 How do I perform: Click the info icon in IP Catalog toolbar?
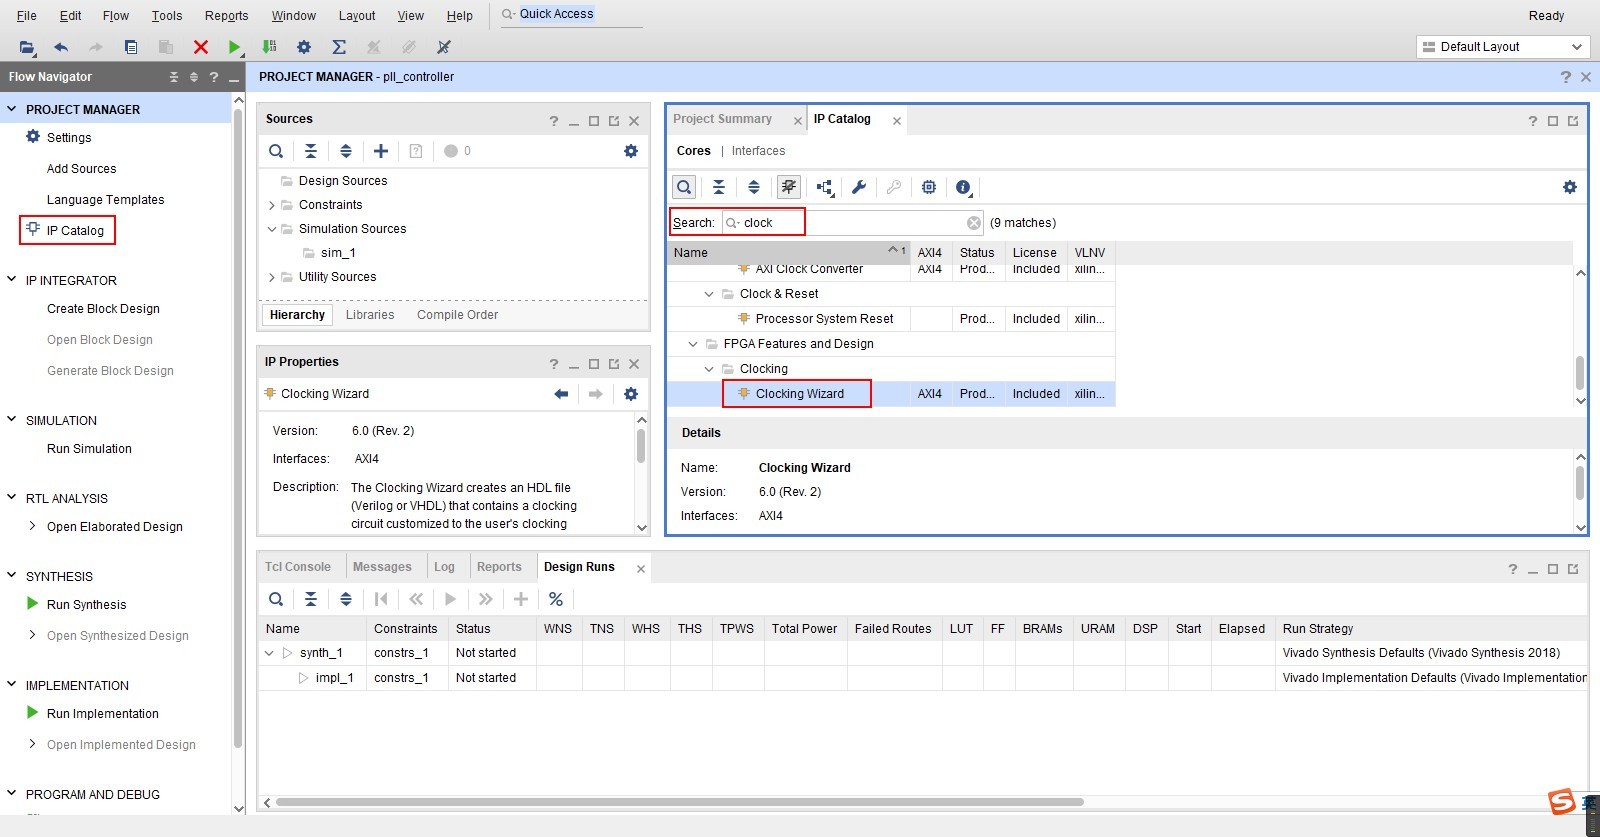963,187
